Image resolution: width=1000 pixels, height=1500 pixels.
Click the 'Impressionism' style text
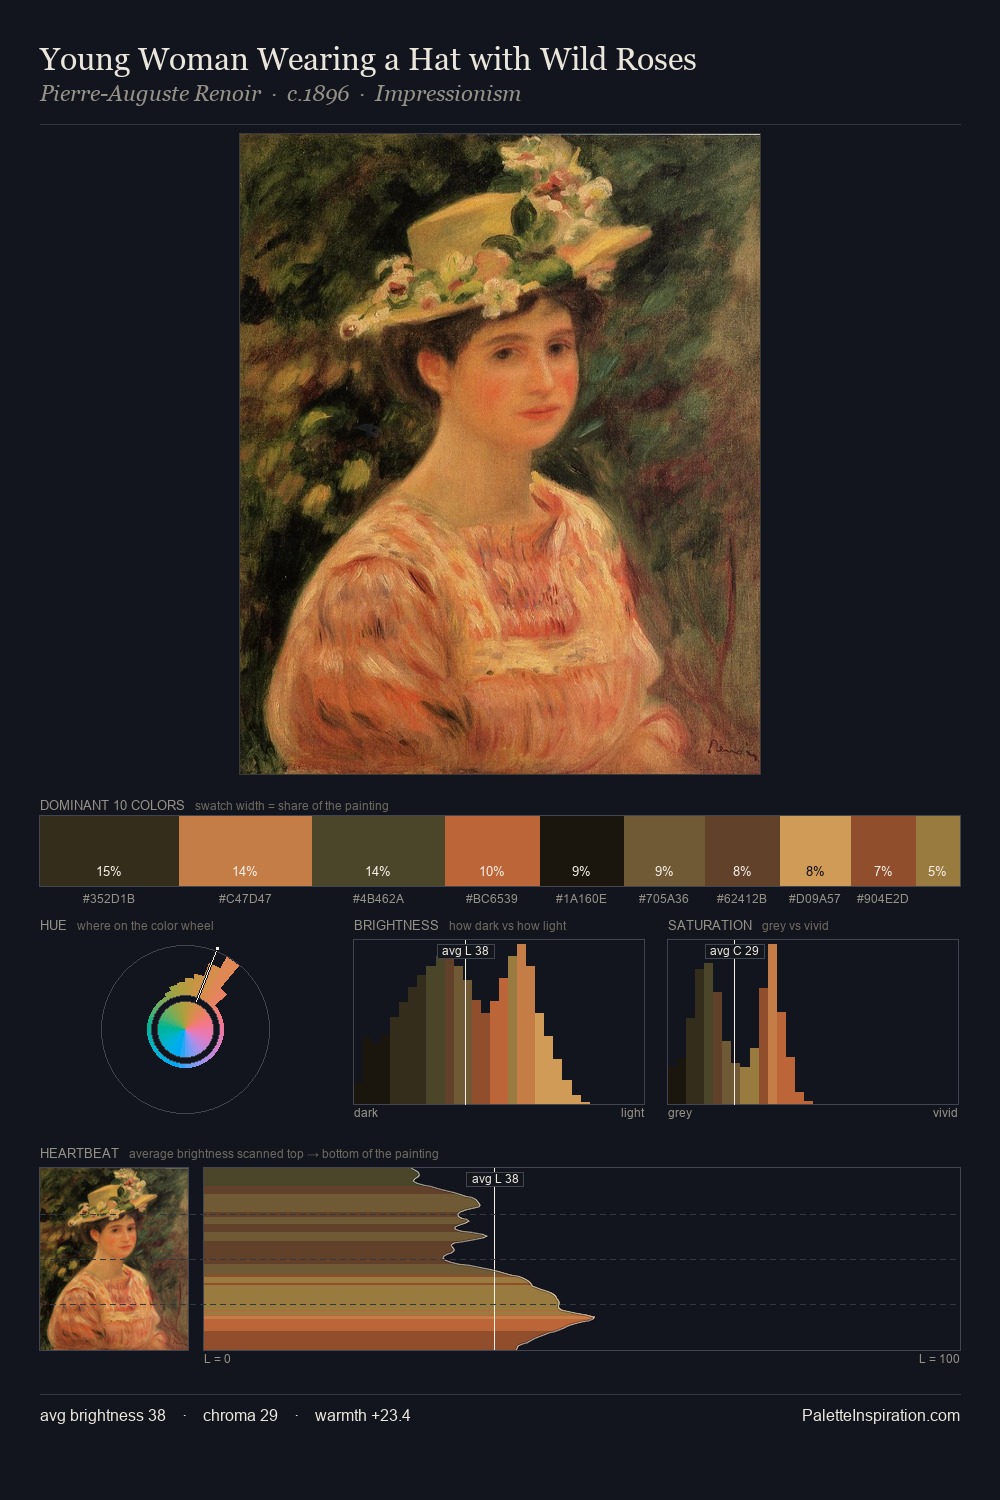point(448,94)
